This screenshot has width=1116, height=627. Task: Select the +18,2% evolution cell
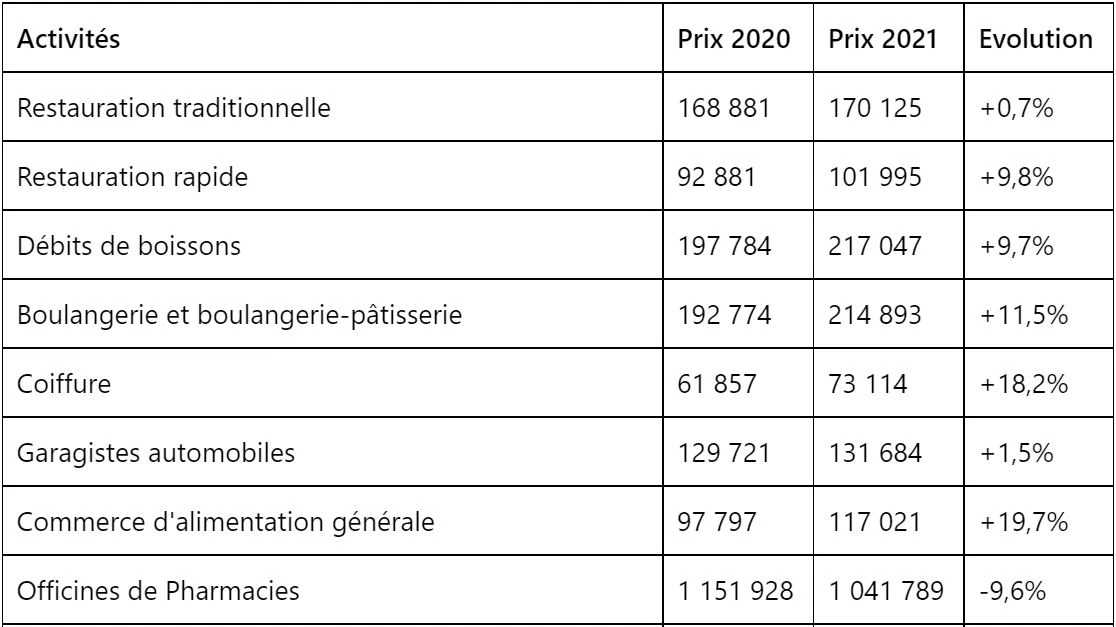pyautogui.click(x=1038, y=384)
